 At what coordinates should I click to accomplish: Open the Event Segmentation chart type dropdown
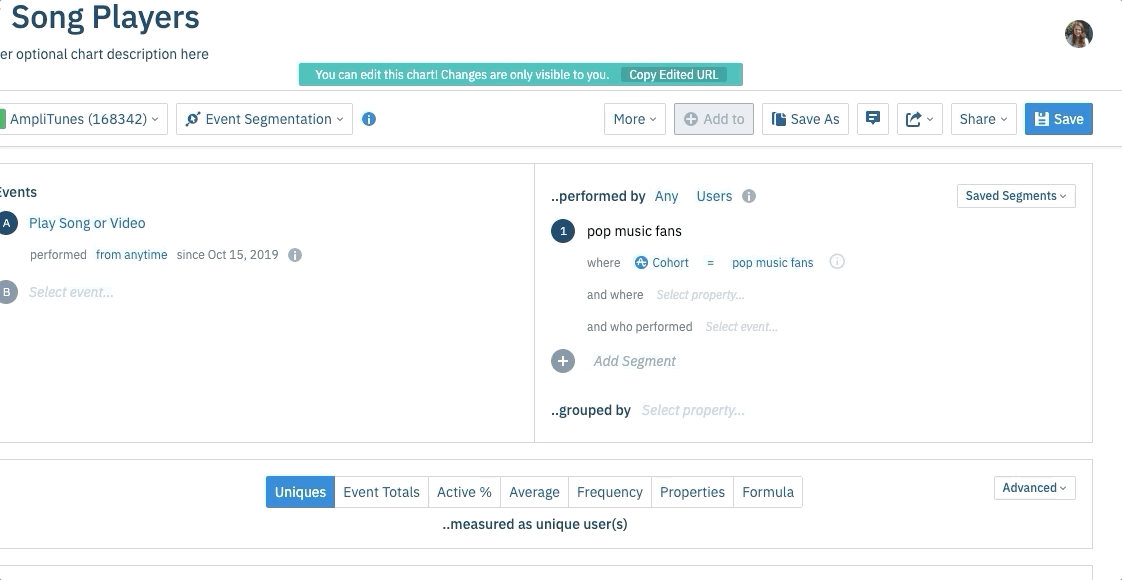point(265,119)
